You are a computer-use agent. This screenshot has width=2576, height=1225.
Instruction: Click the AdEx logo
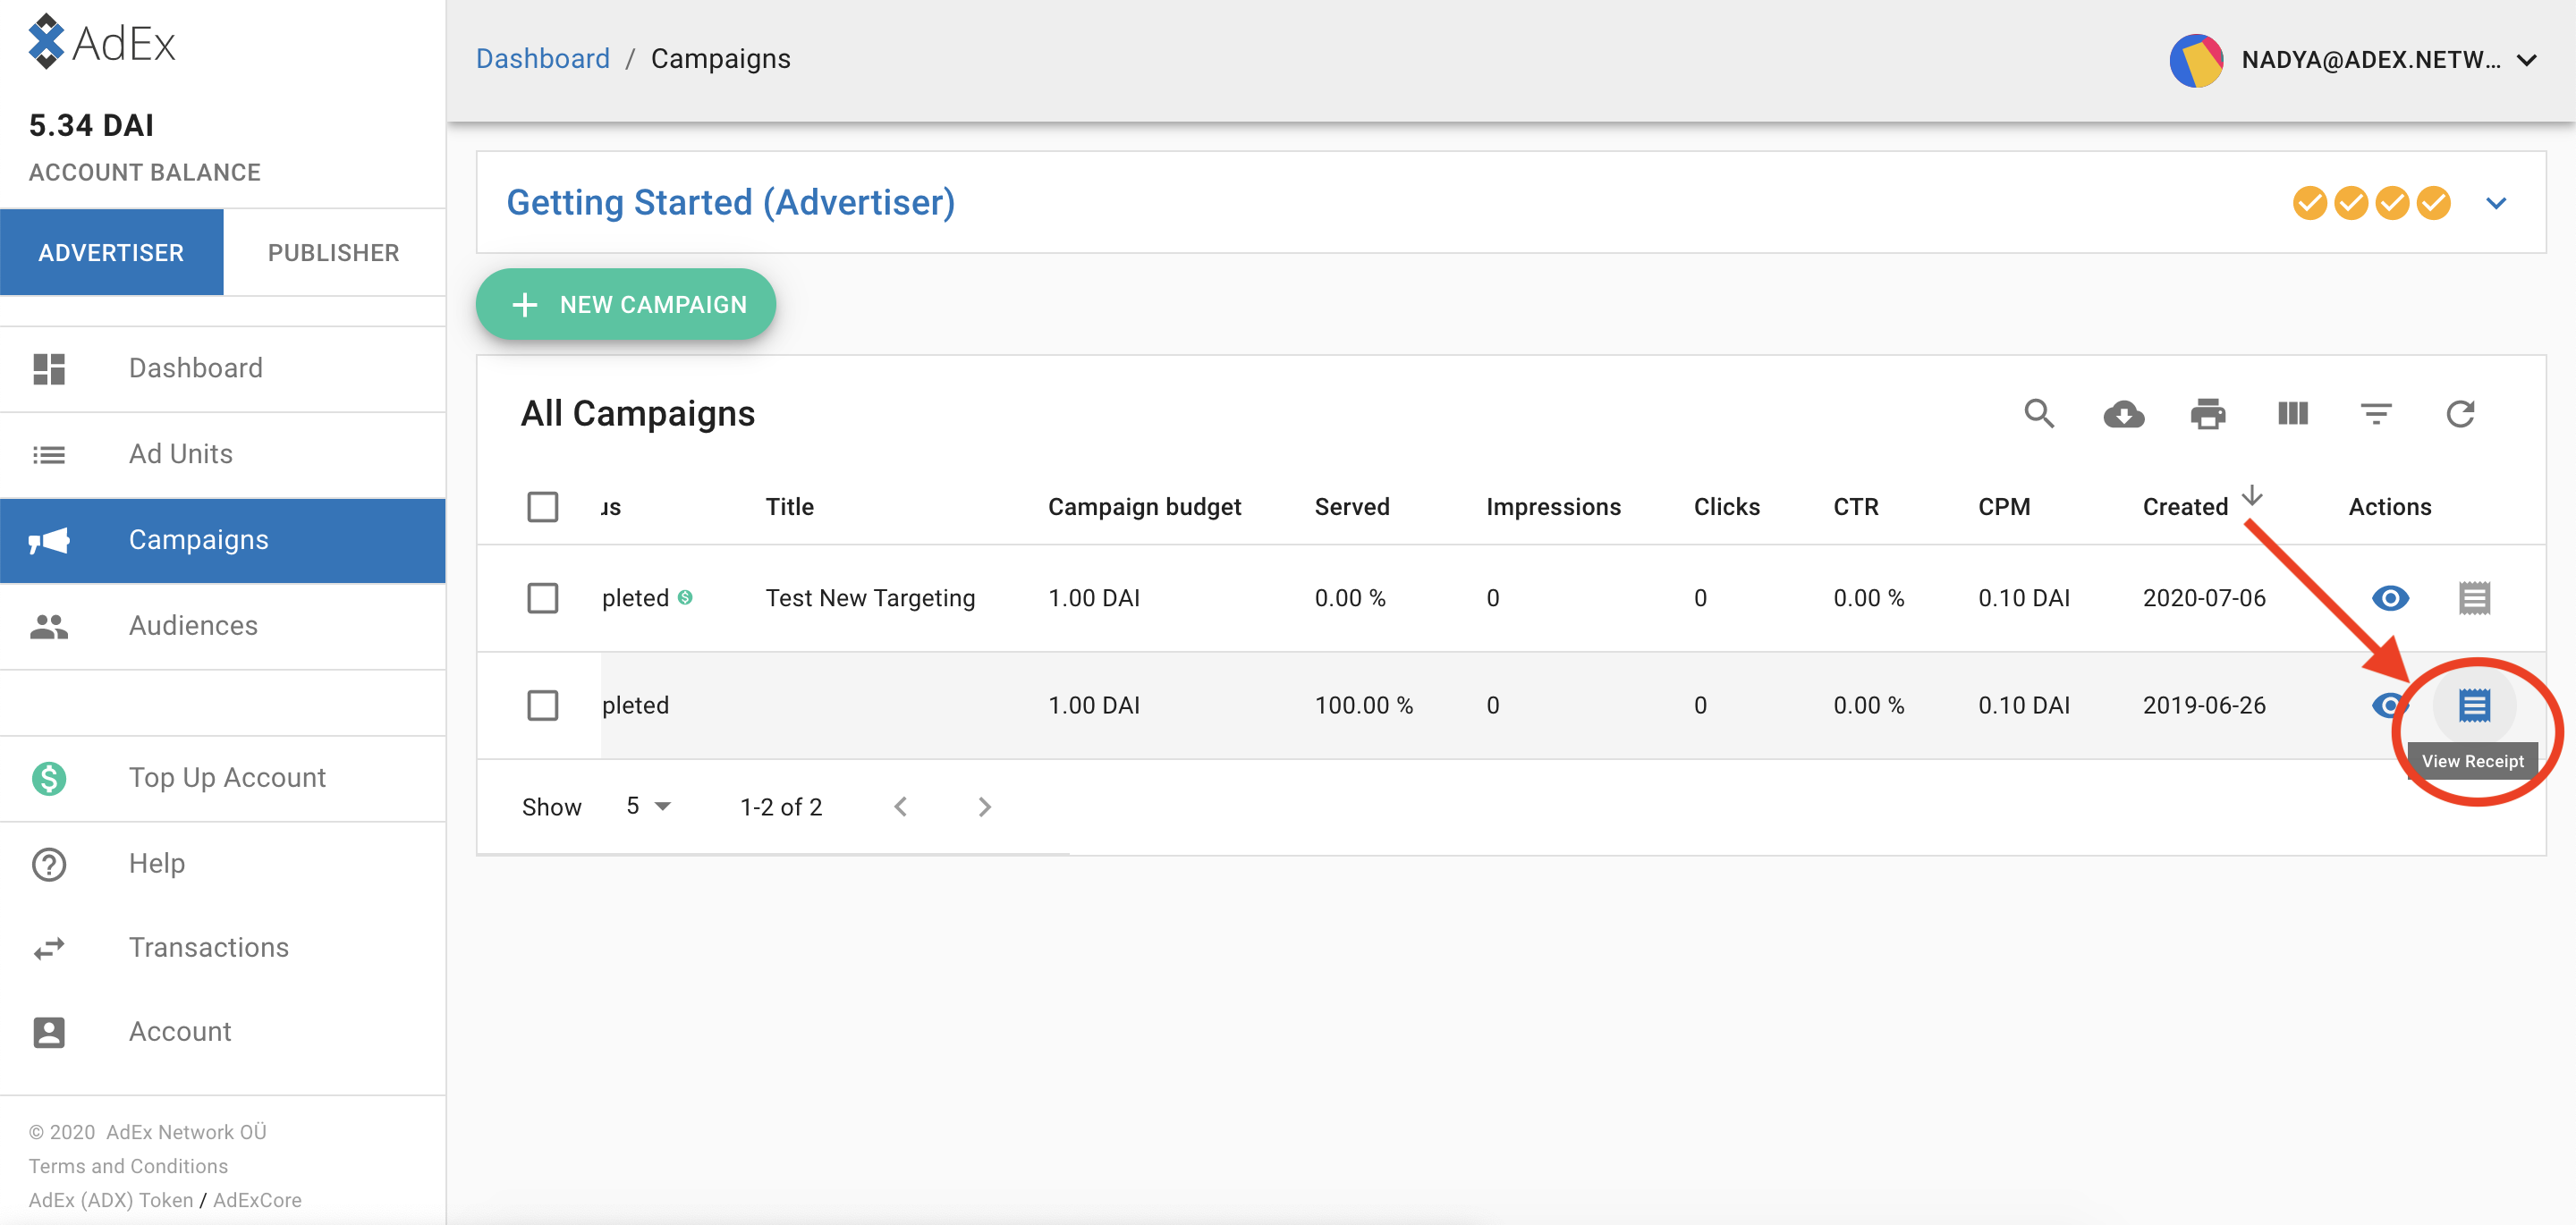point(102,42)
